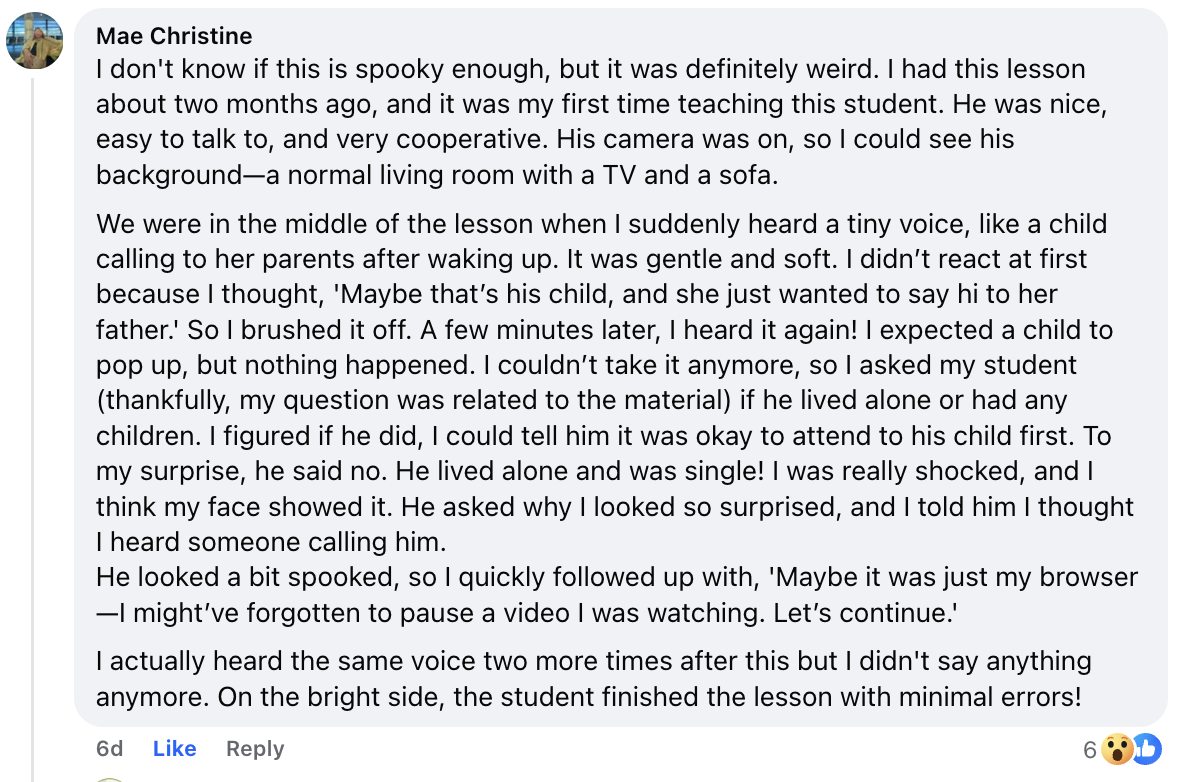The height and width of the screenshot is (782, 1192).
Task: Open Mae Christine's profile name link
Action: pos(174,36)
